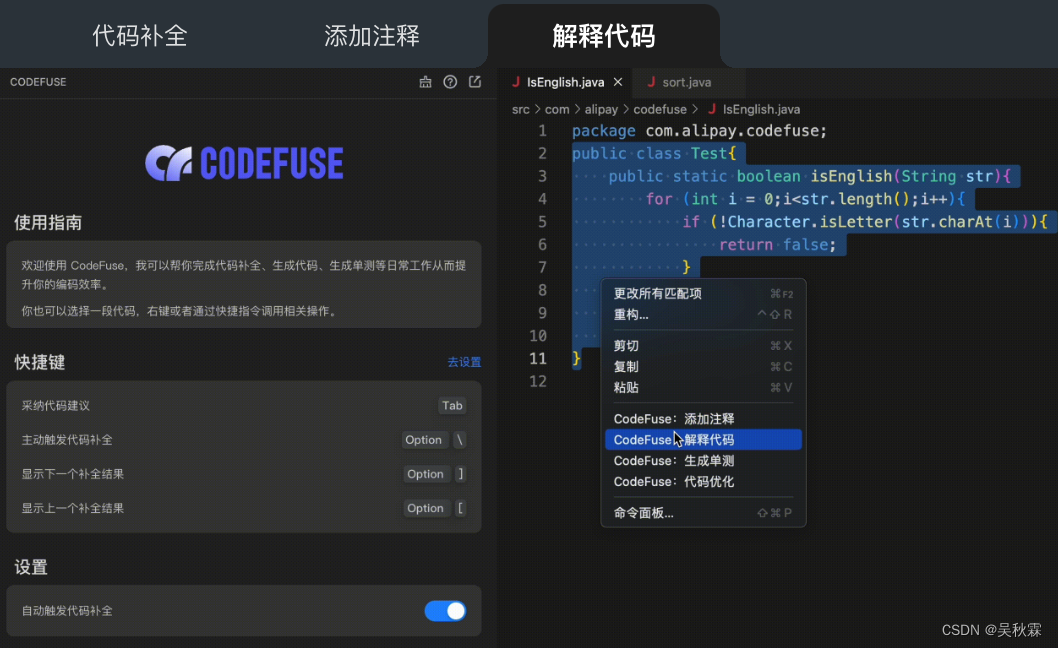The width and height of the screenshot is (1058, 648).
Task: Click the Java file icon on IsEnglish.java tab
Action: 516,82
